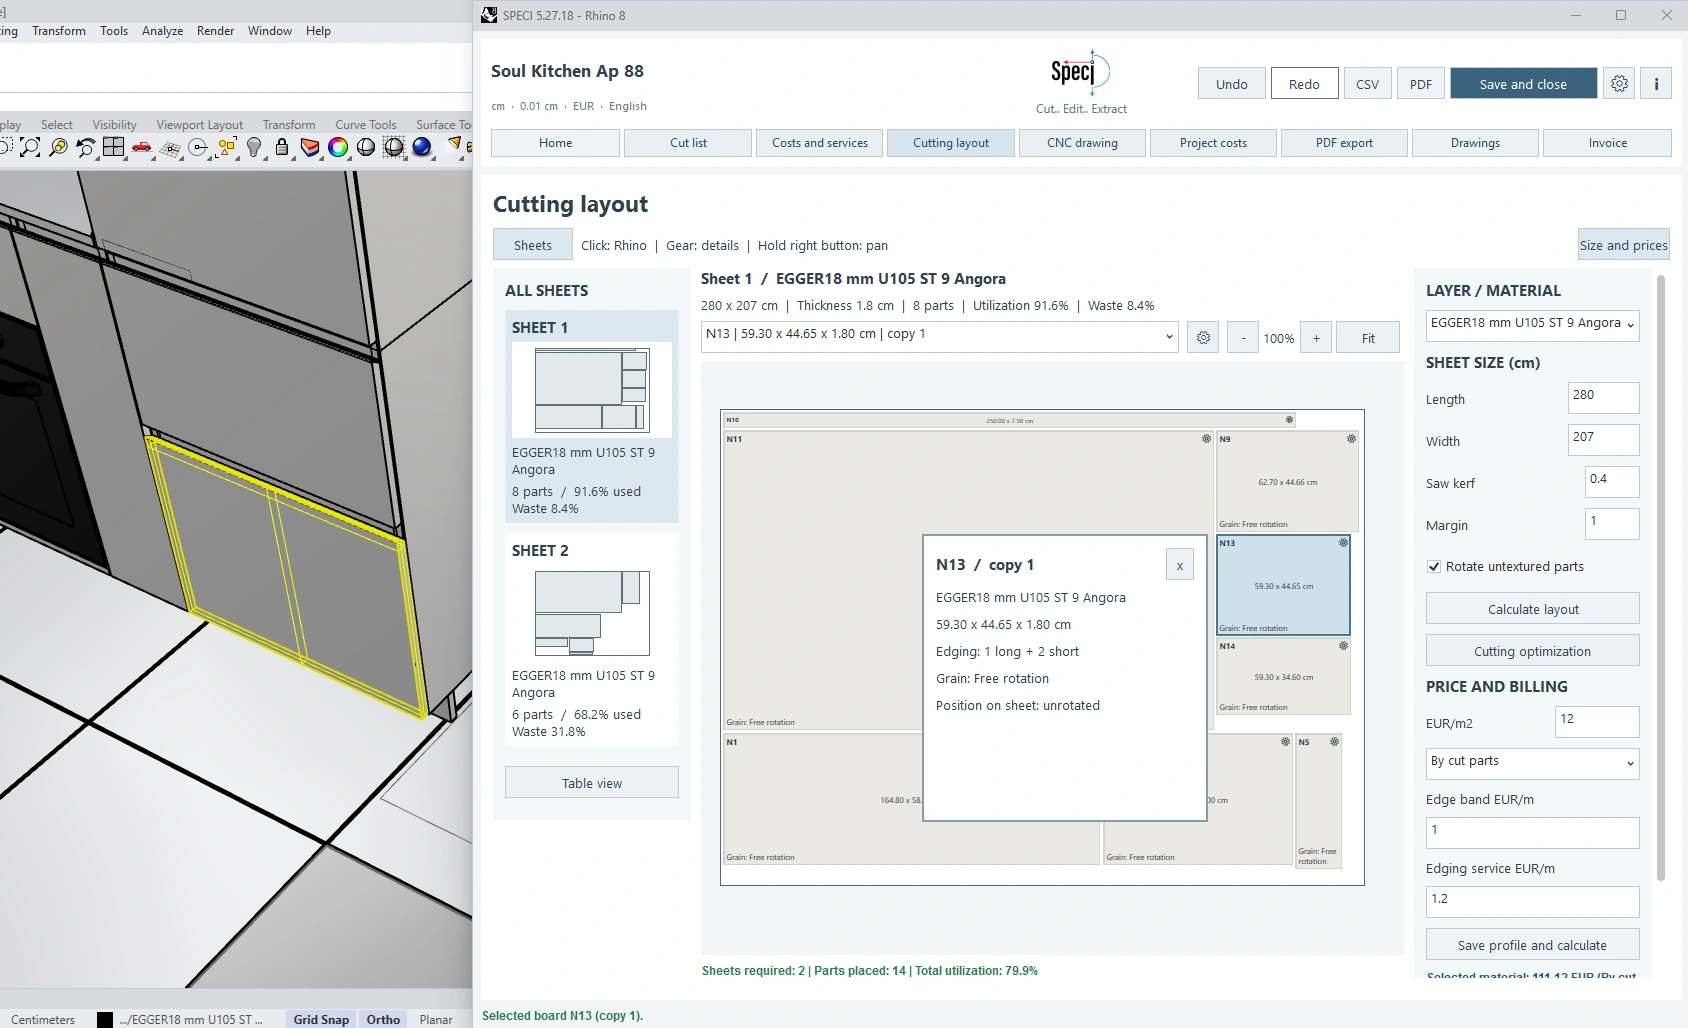Image resolution: width=1688 pixels, height=1028 pixels.
Task: Open the 'By cut parts' billing dropdown
Action: [1532, 762]
